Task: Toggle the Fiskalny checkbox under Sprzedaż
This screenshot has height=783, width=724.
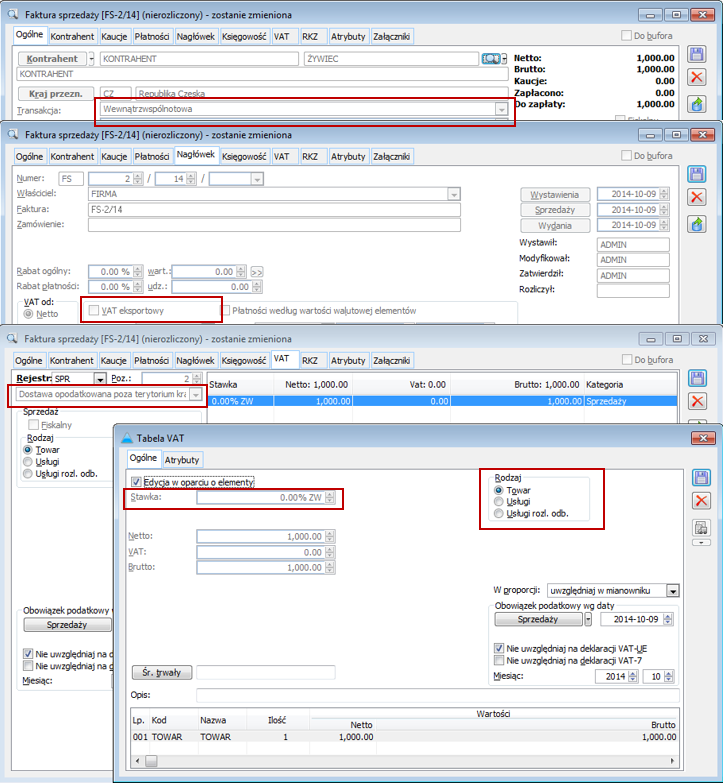Action: coord(33,424)
